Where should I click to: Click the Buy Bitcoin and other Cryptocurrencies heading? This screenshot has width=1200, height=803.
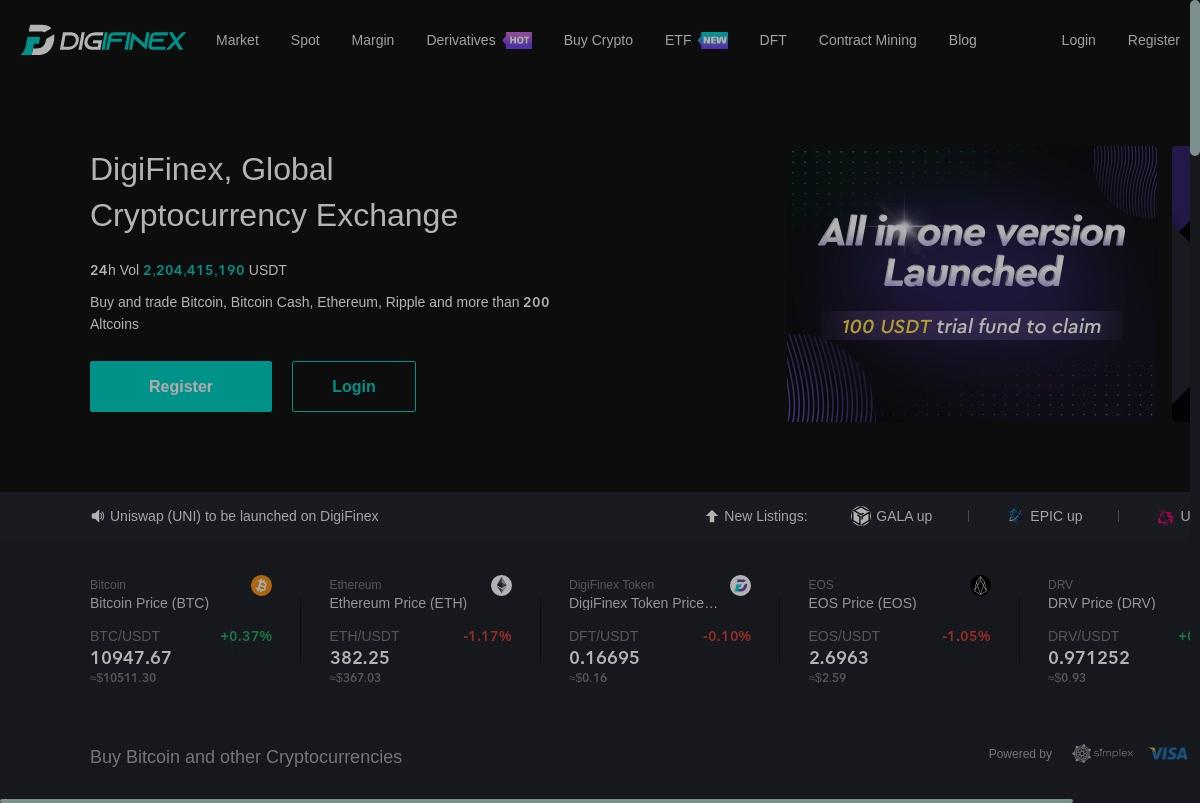pyautogui.click(x=246, y=757)
